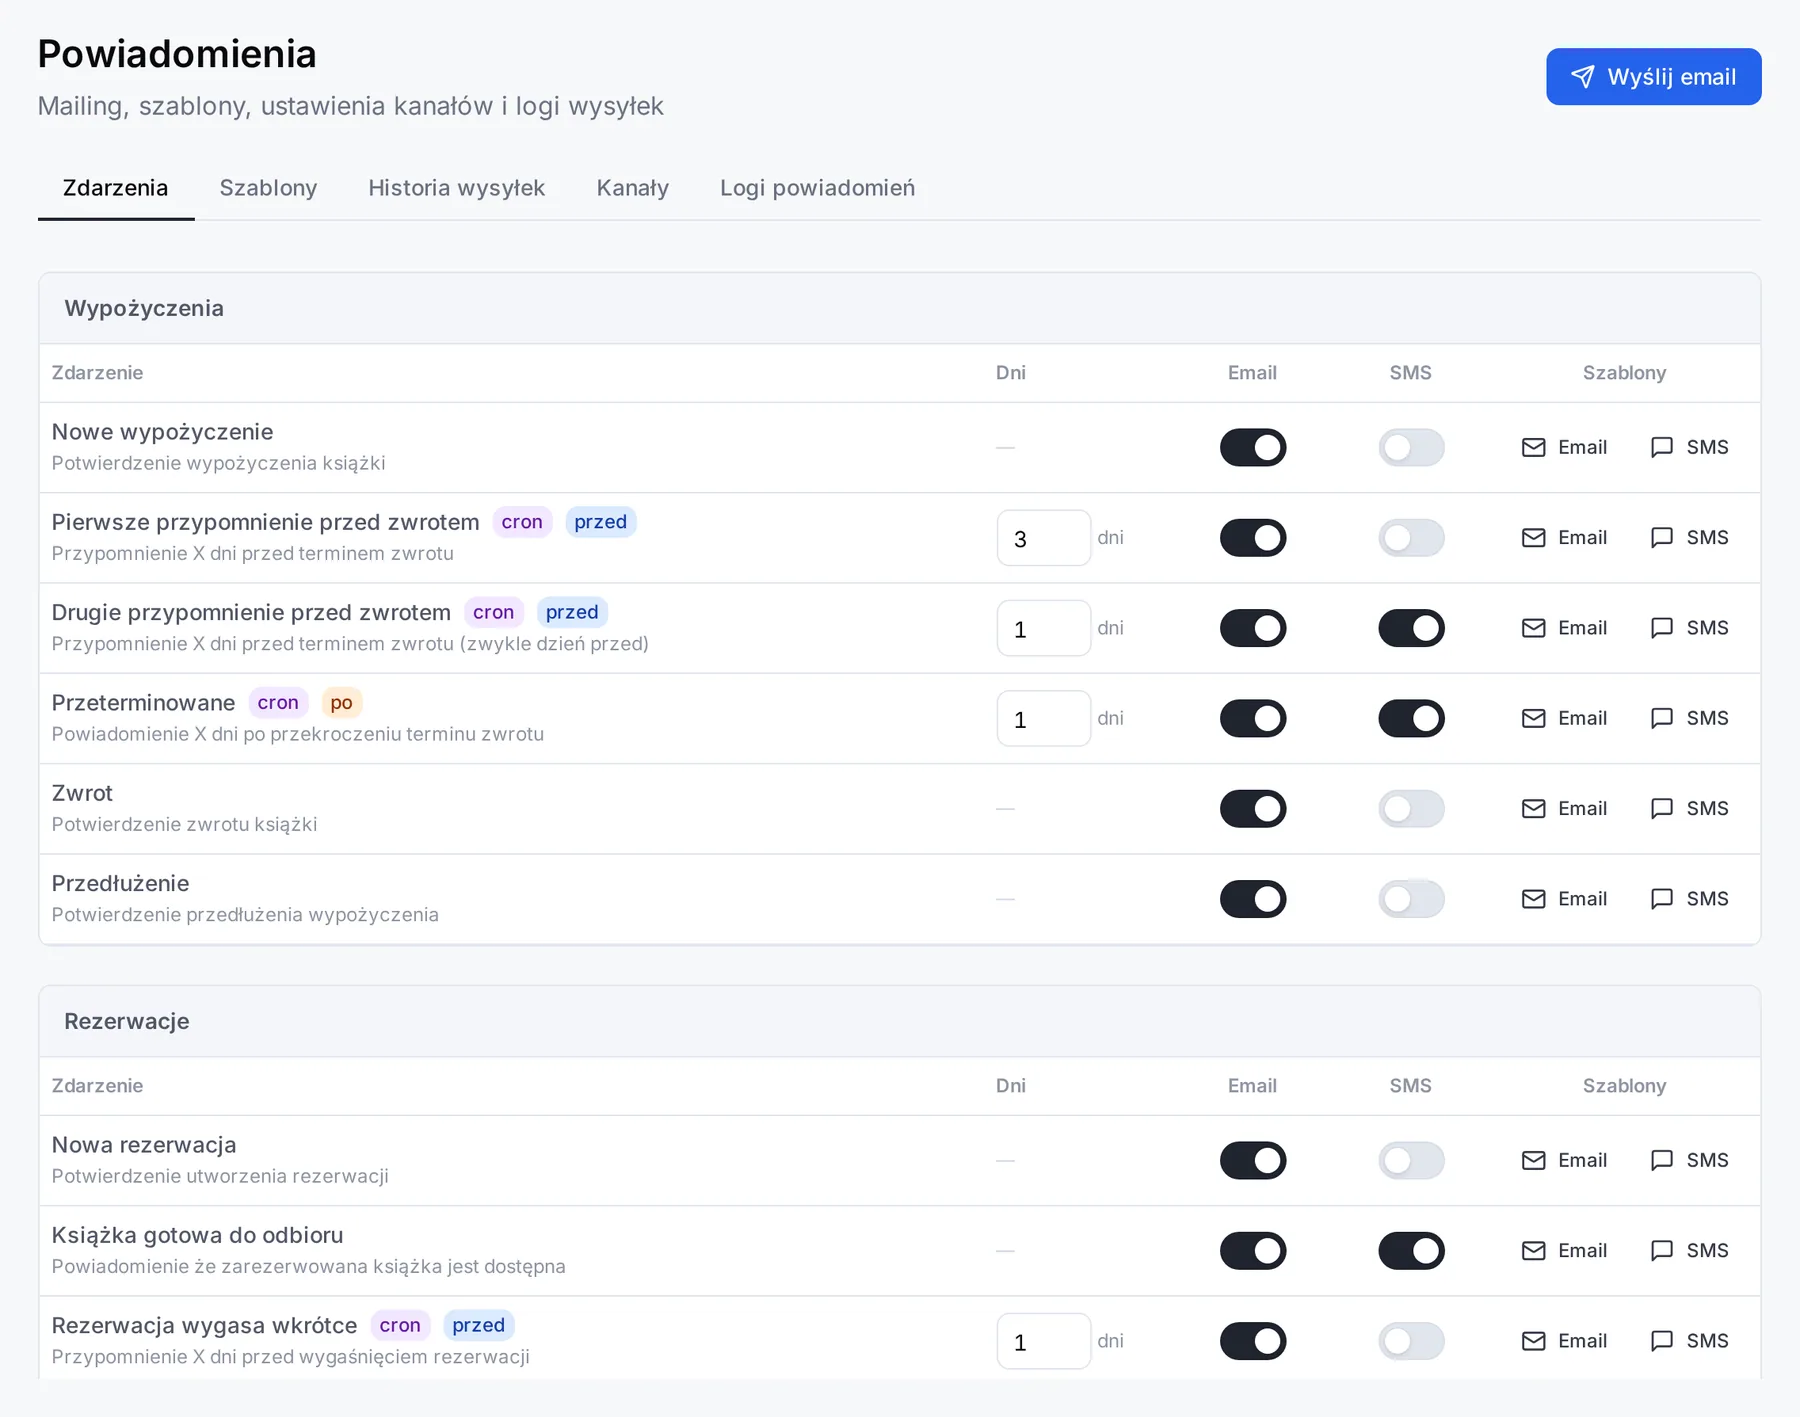
Task: Open SMS template for Rezerwacja wygasa wkrótce
Action: [x=1689, y=1341]
